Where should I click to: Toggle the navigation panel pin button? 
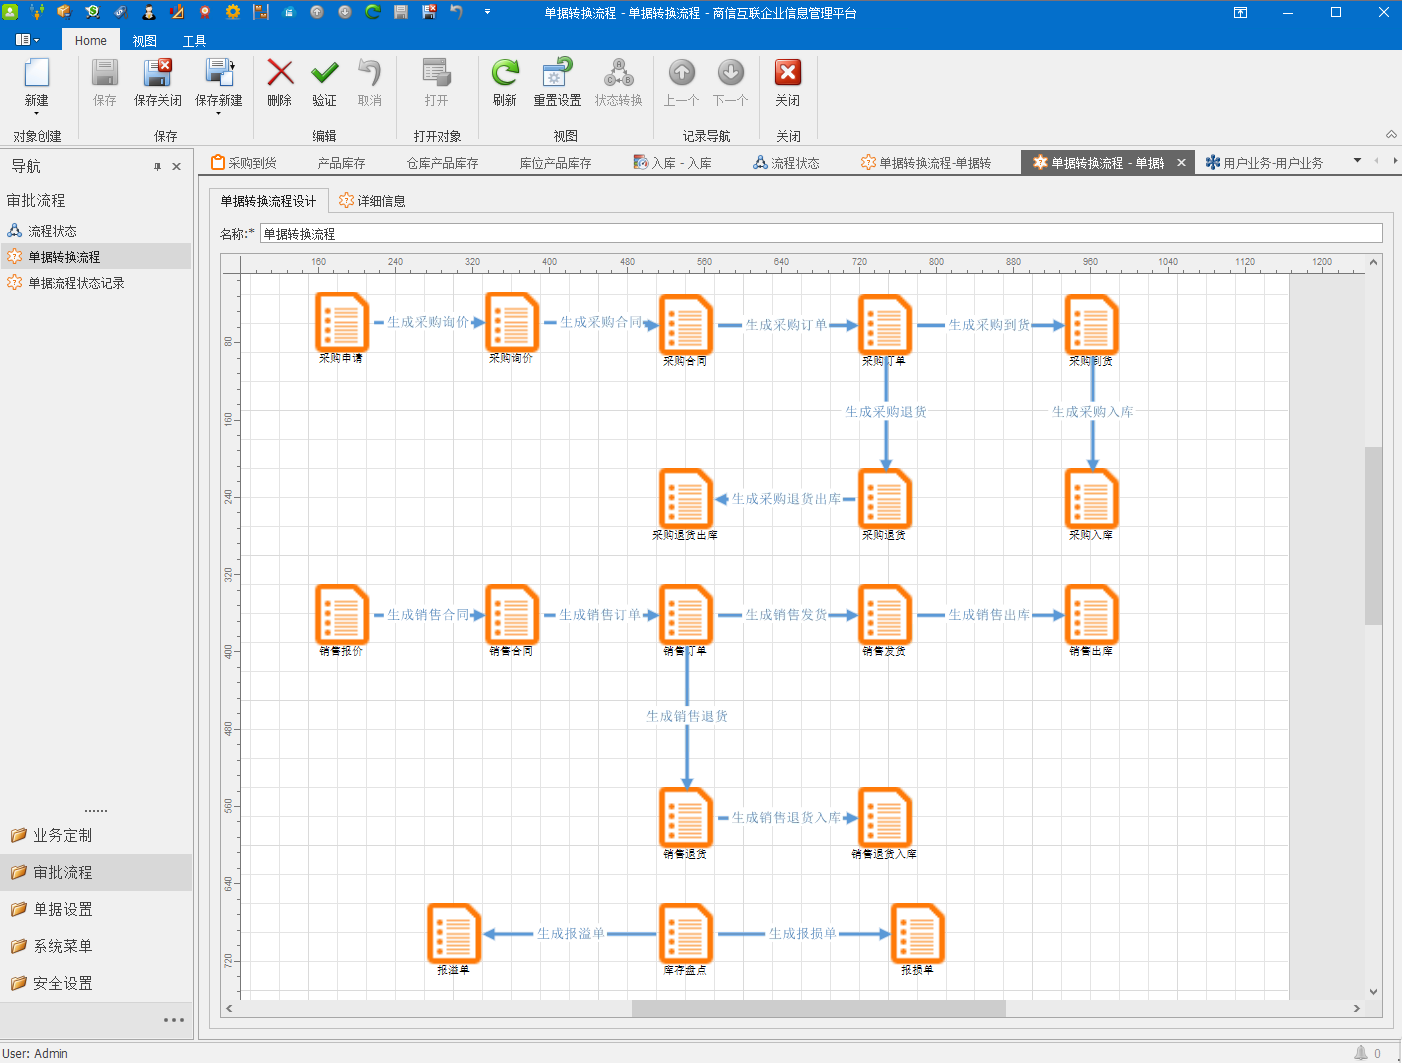pos(157,167)
